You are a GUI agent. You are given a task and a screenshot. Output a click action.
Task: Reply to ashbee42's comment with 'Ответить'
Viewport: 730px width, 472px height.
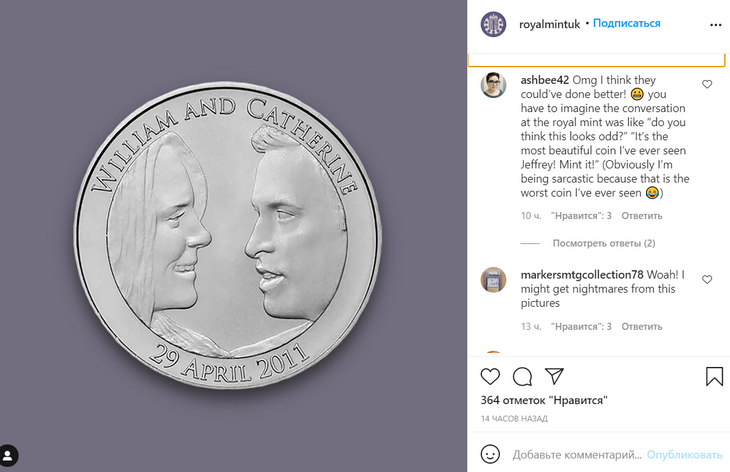(642, 215)
